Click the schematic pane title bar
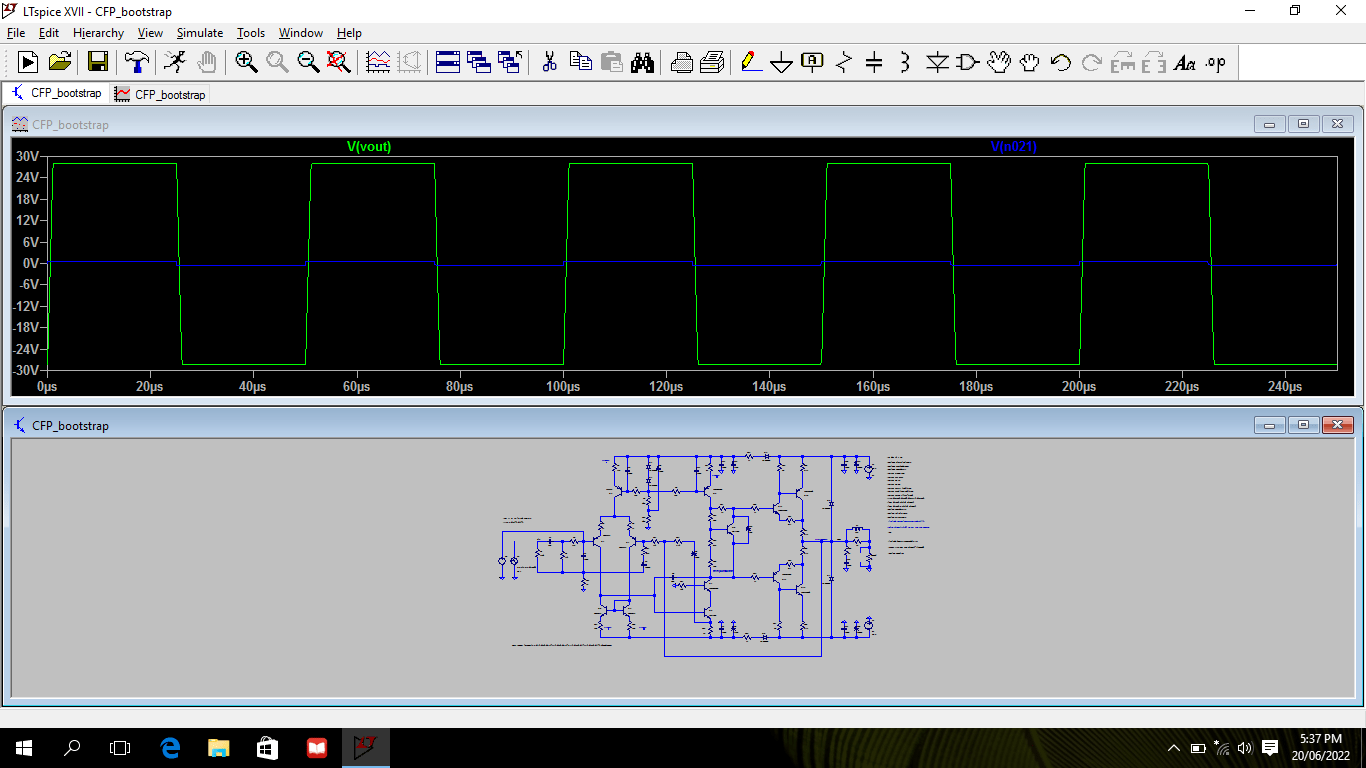Viewport: 1366px width, 768px height. point(683,425)
